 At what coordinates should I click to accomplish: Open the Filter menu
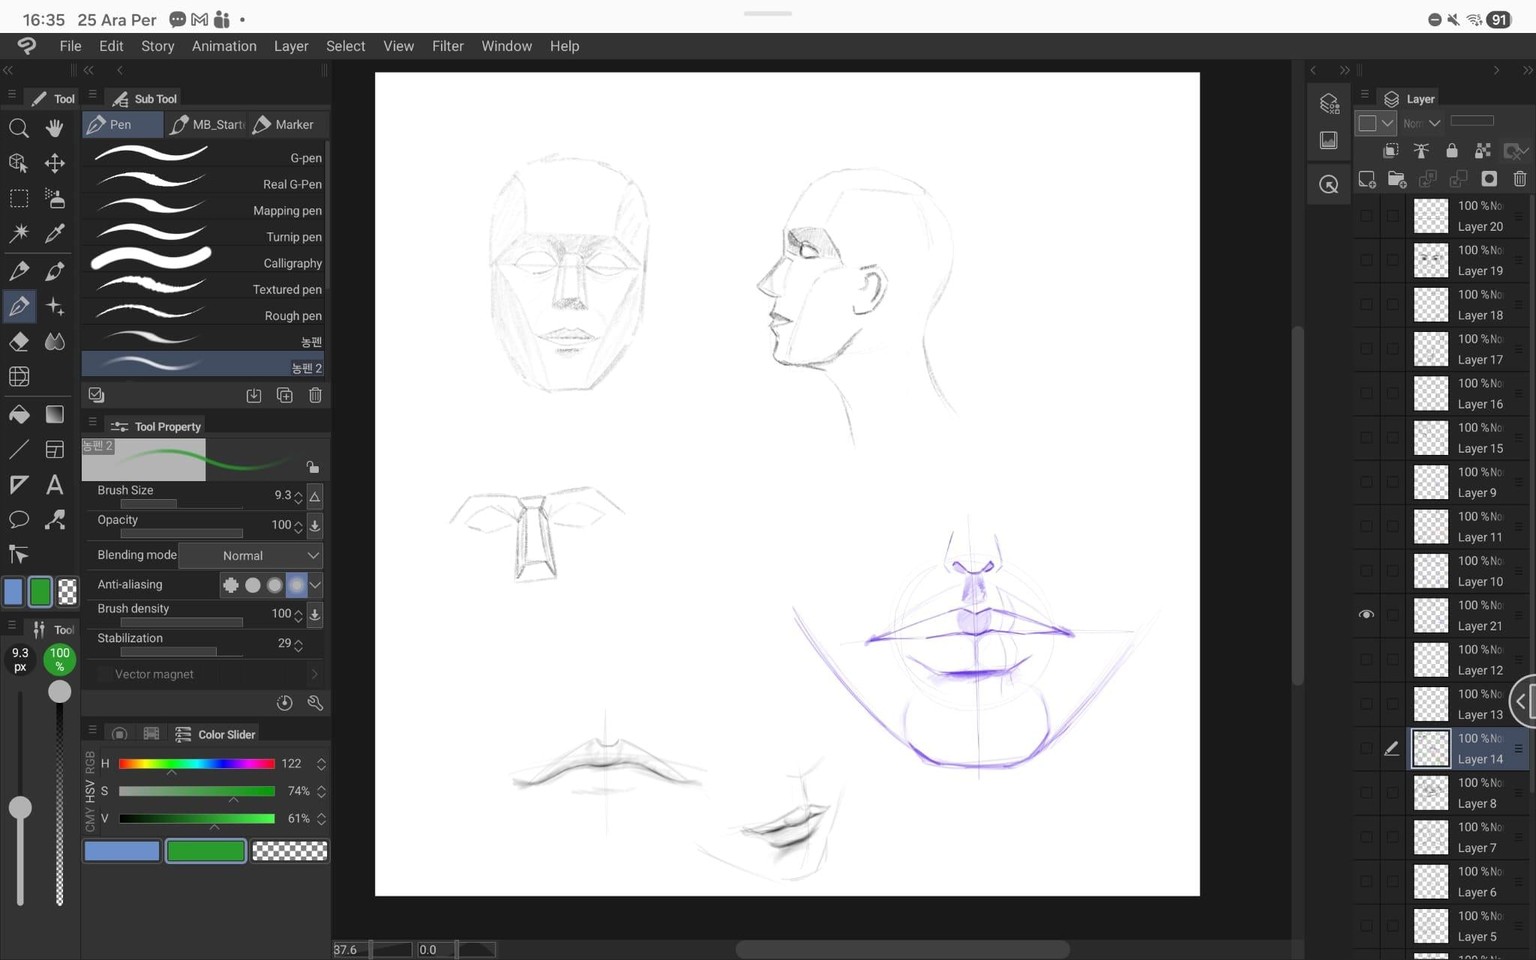click(447, 46)
